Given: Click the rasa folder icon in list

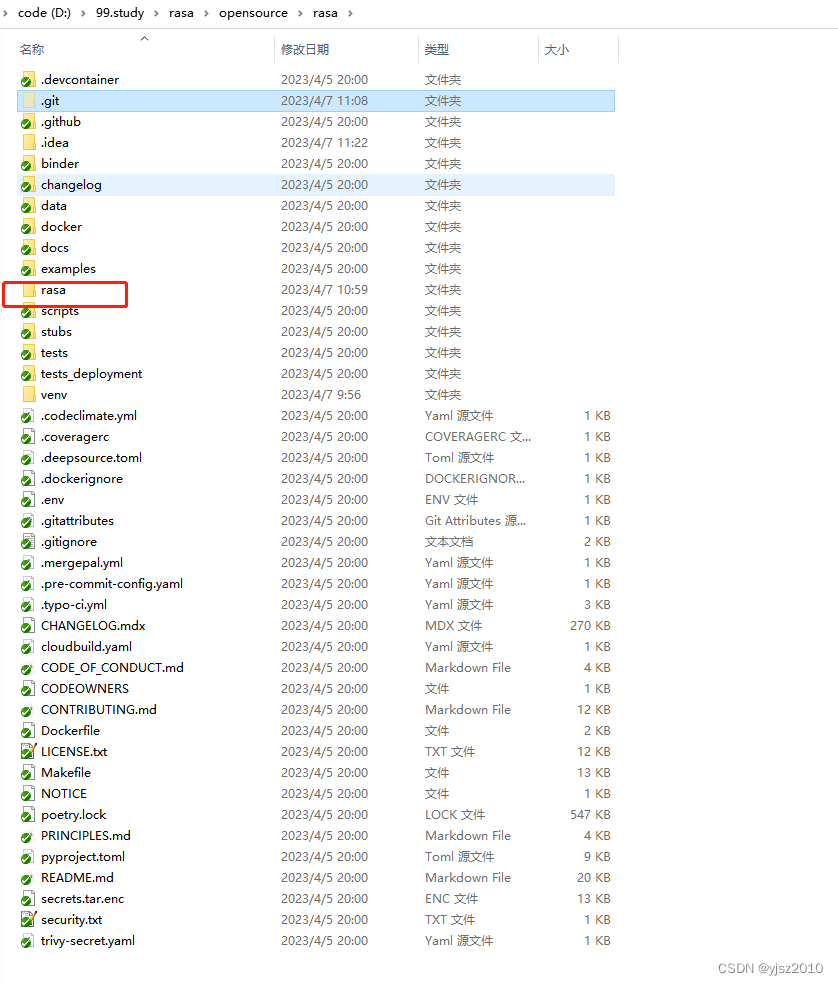Looking at the screenshot, I should coord(28,290).
